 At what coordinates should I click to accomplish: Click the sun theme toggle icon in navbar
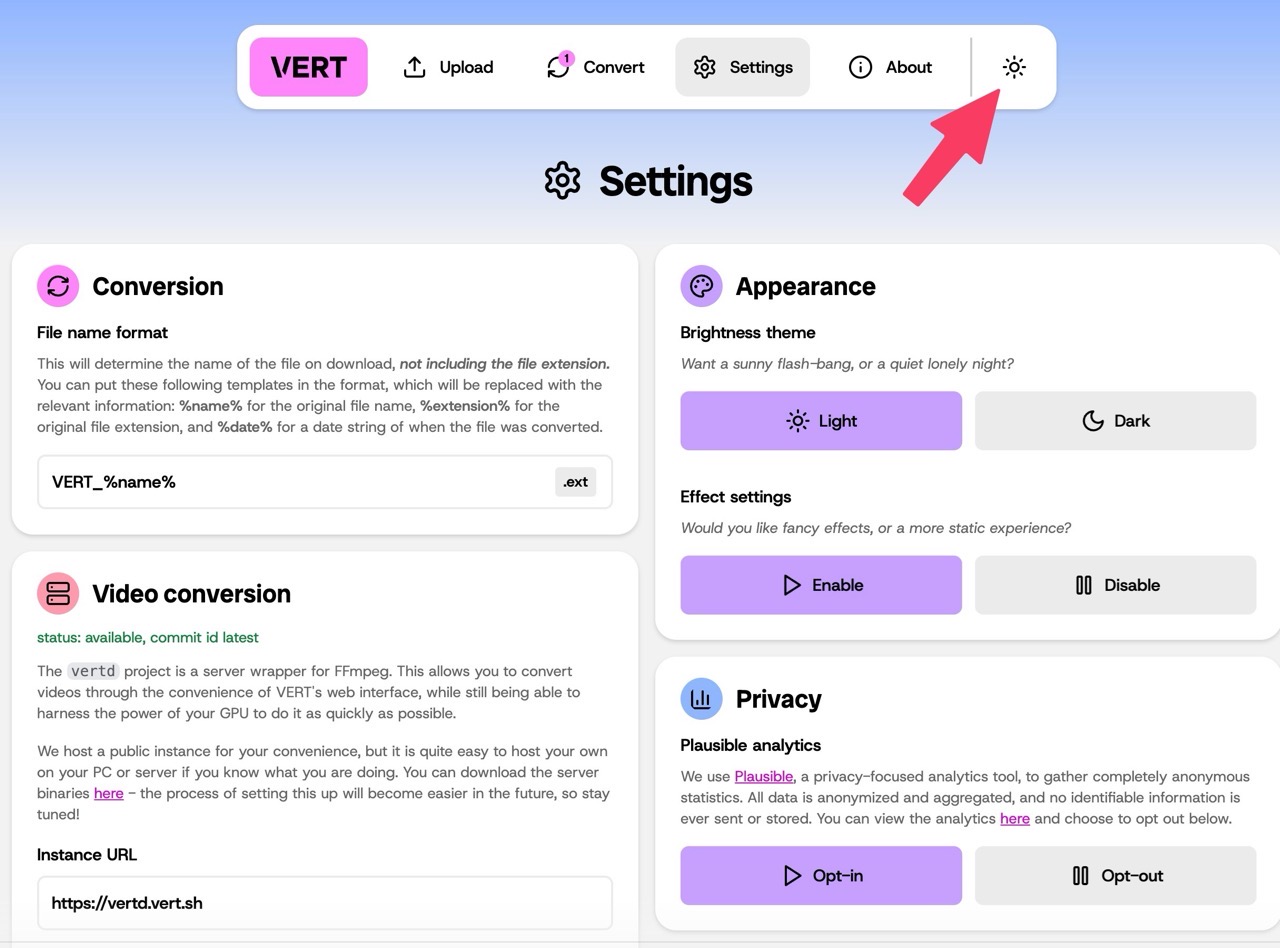click(1014, 67)
